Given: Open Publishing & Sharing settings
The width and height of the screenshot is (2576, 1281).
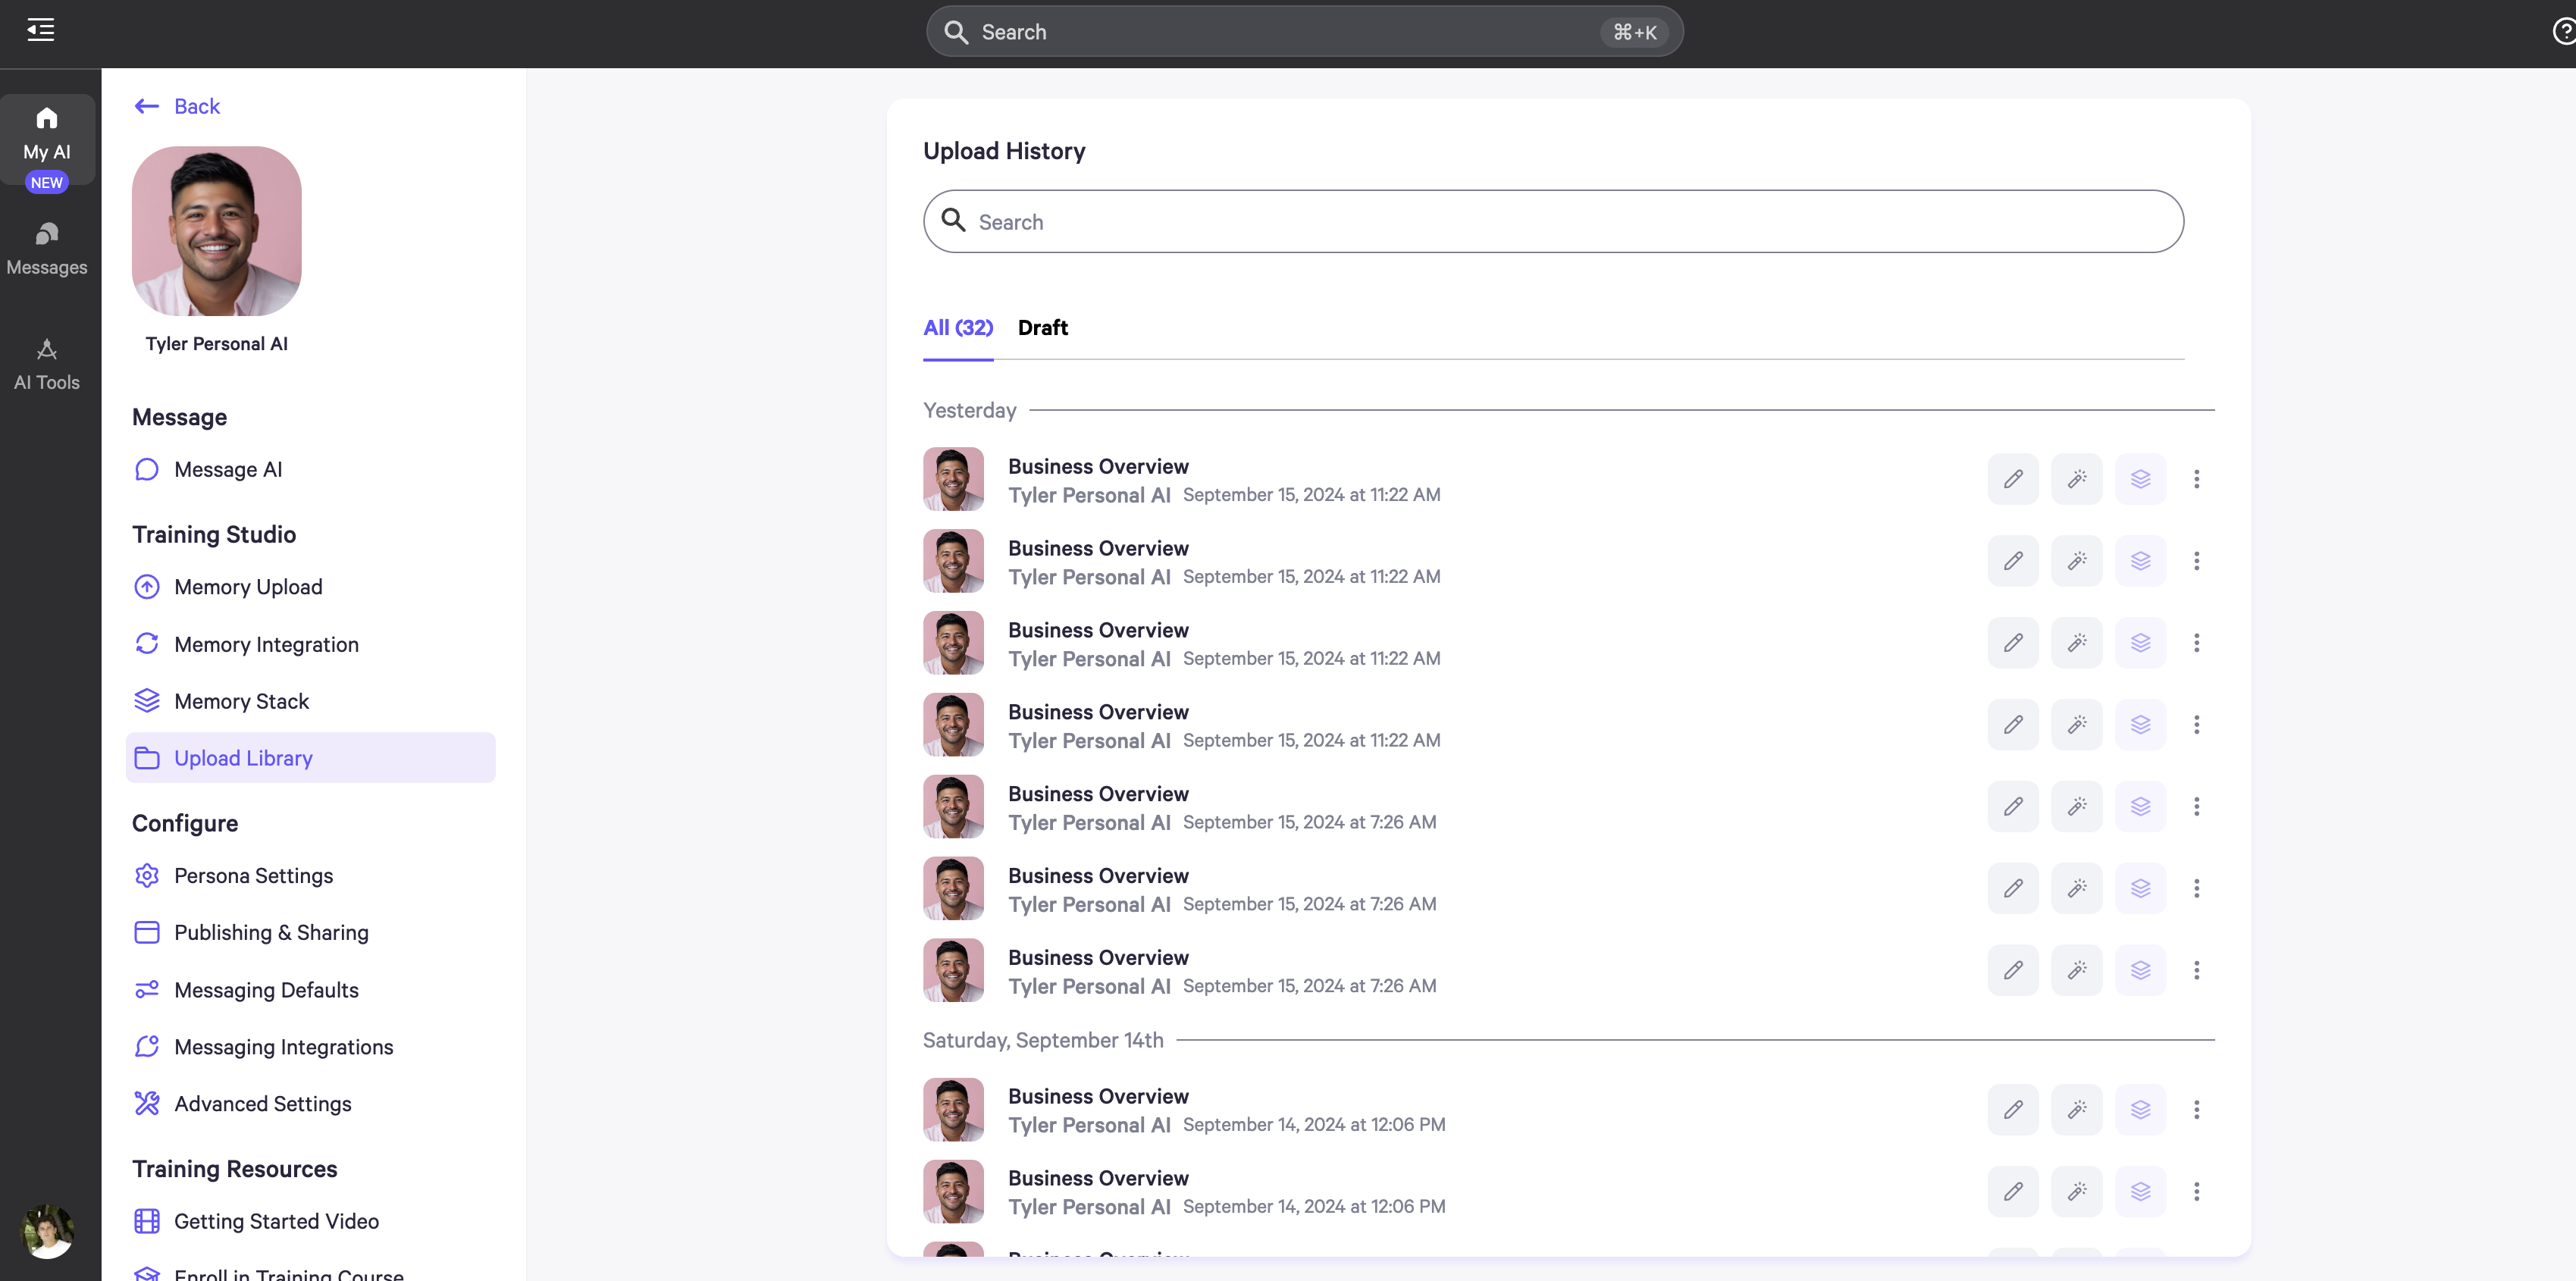Looking at the screenshot, I should (x=271, y=932).
